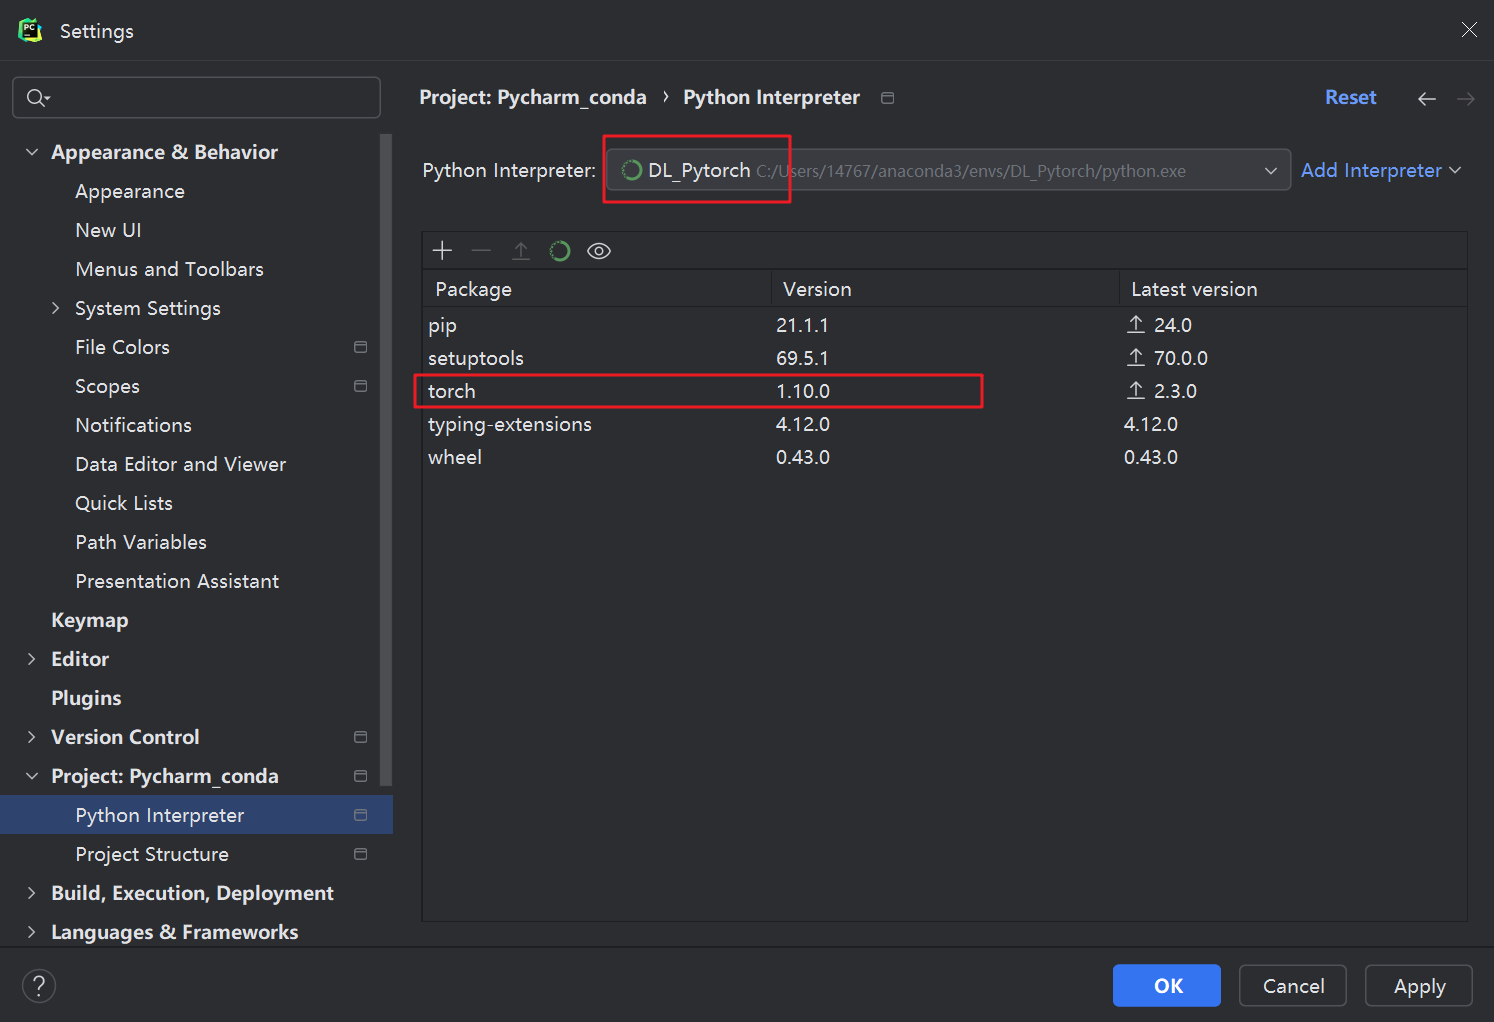Go forward with the right arrow
The width and height of the screenshot is (1494, 1022).
click(1466, 98)
